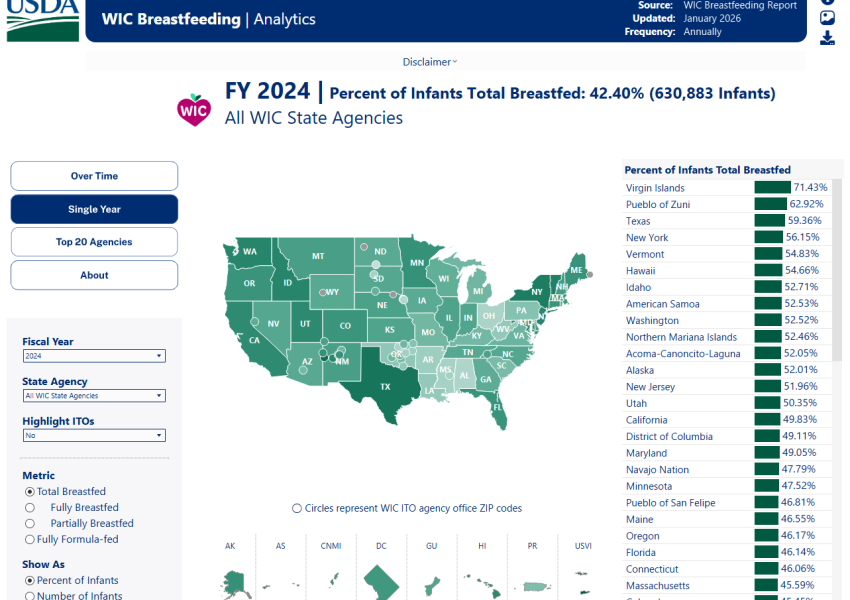The height and width of the screenshot is (600, 850).
Task: Click the info icon at top right
Action: point(827,3)
